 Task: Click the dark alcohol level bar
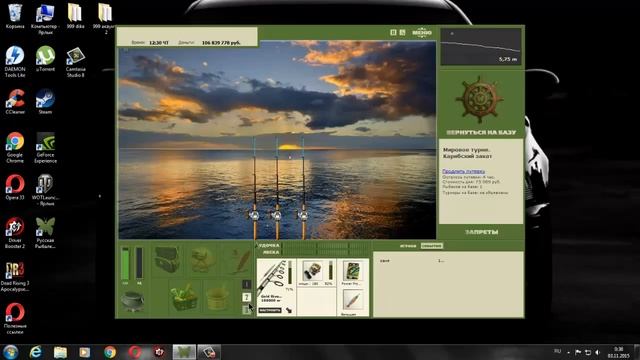[139, 263]
